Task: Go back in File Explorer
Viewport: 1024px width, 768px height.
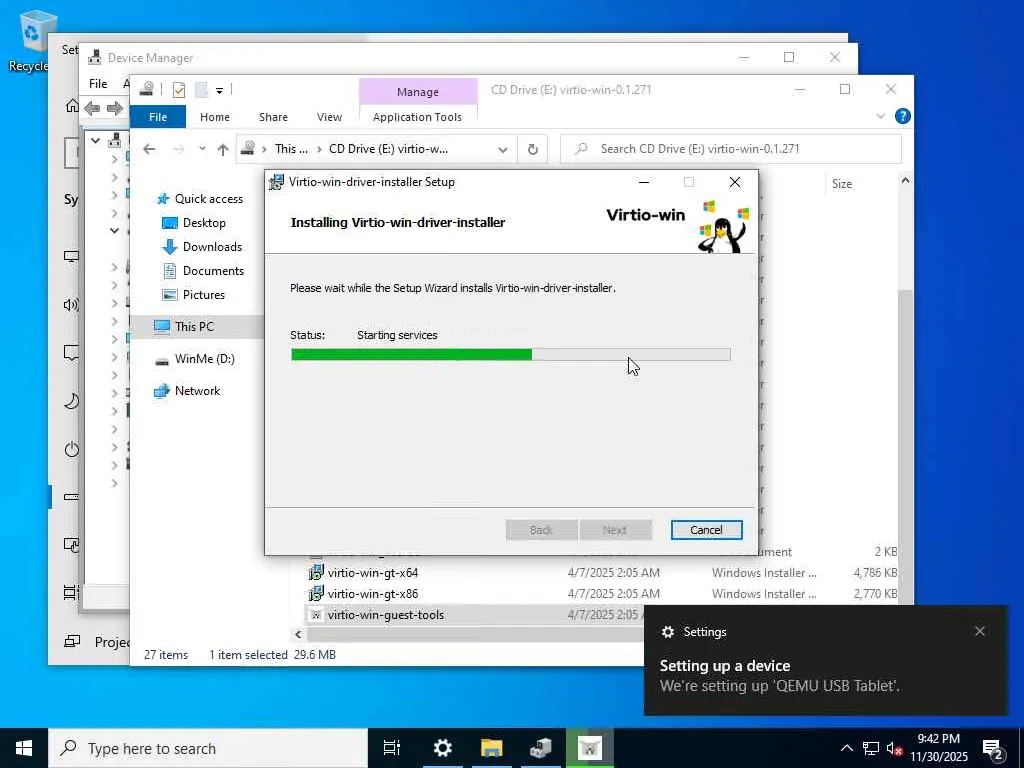Action: [149, 149]
